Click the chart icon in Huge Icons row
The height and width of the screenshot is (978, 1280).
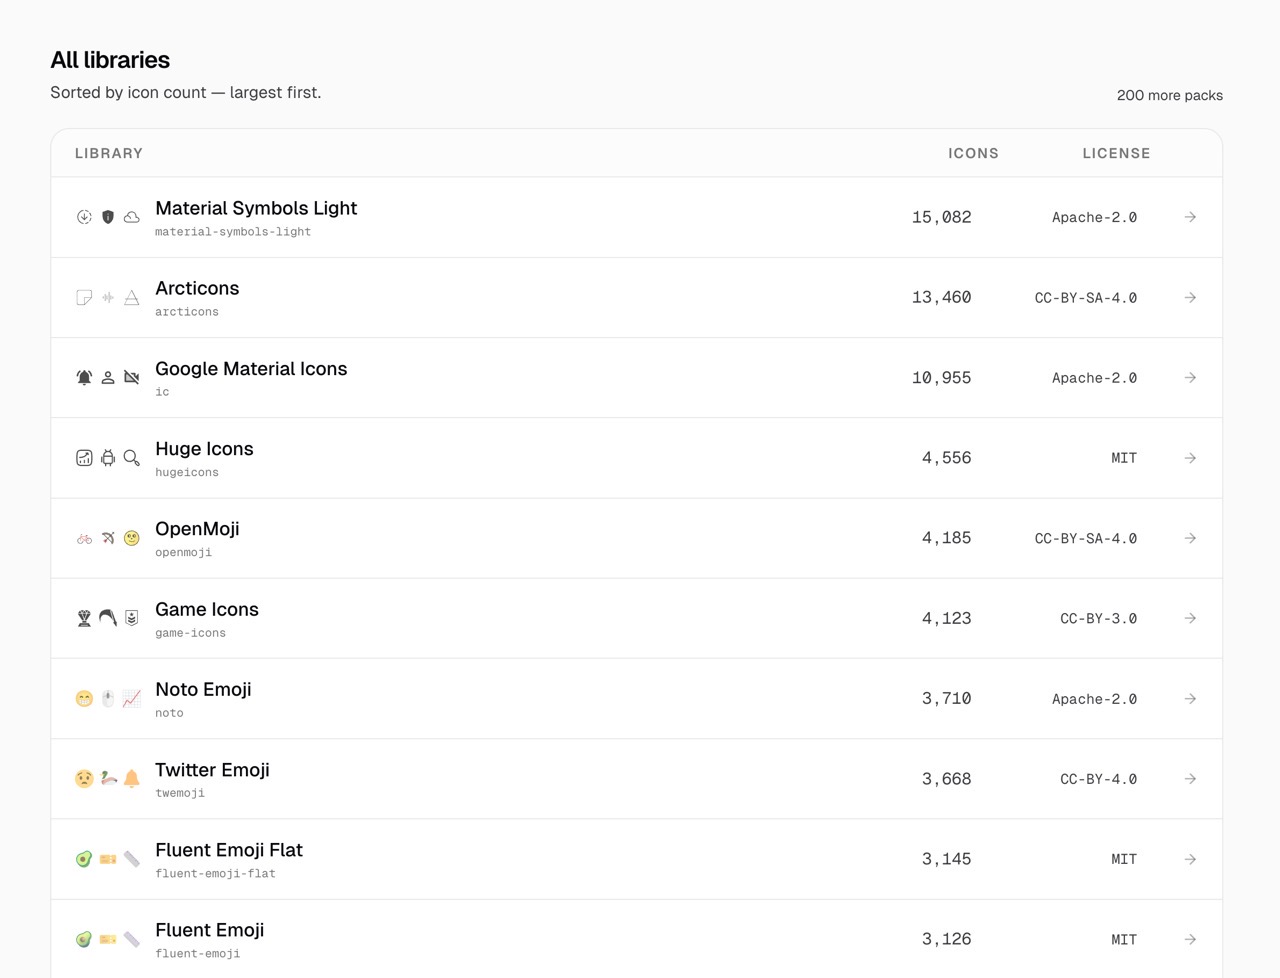click(84, 458)
